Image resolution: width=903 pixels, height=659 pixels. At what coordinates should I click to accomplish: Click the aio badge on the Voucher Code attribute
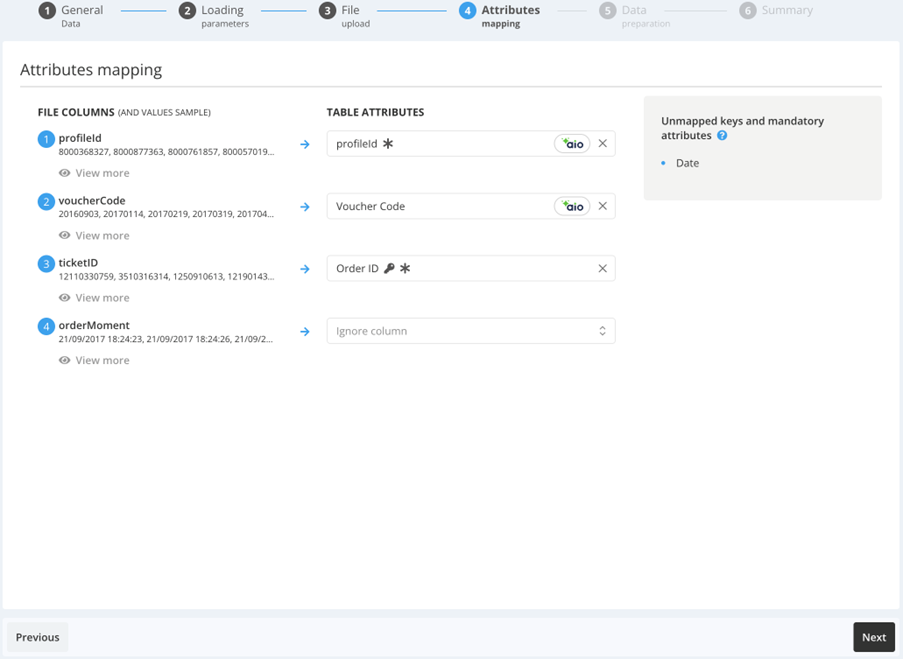pos(572,206)
